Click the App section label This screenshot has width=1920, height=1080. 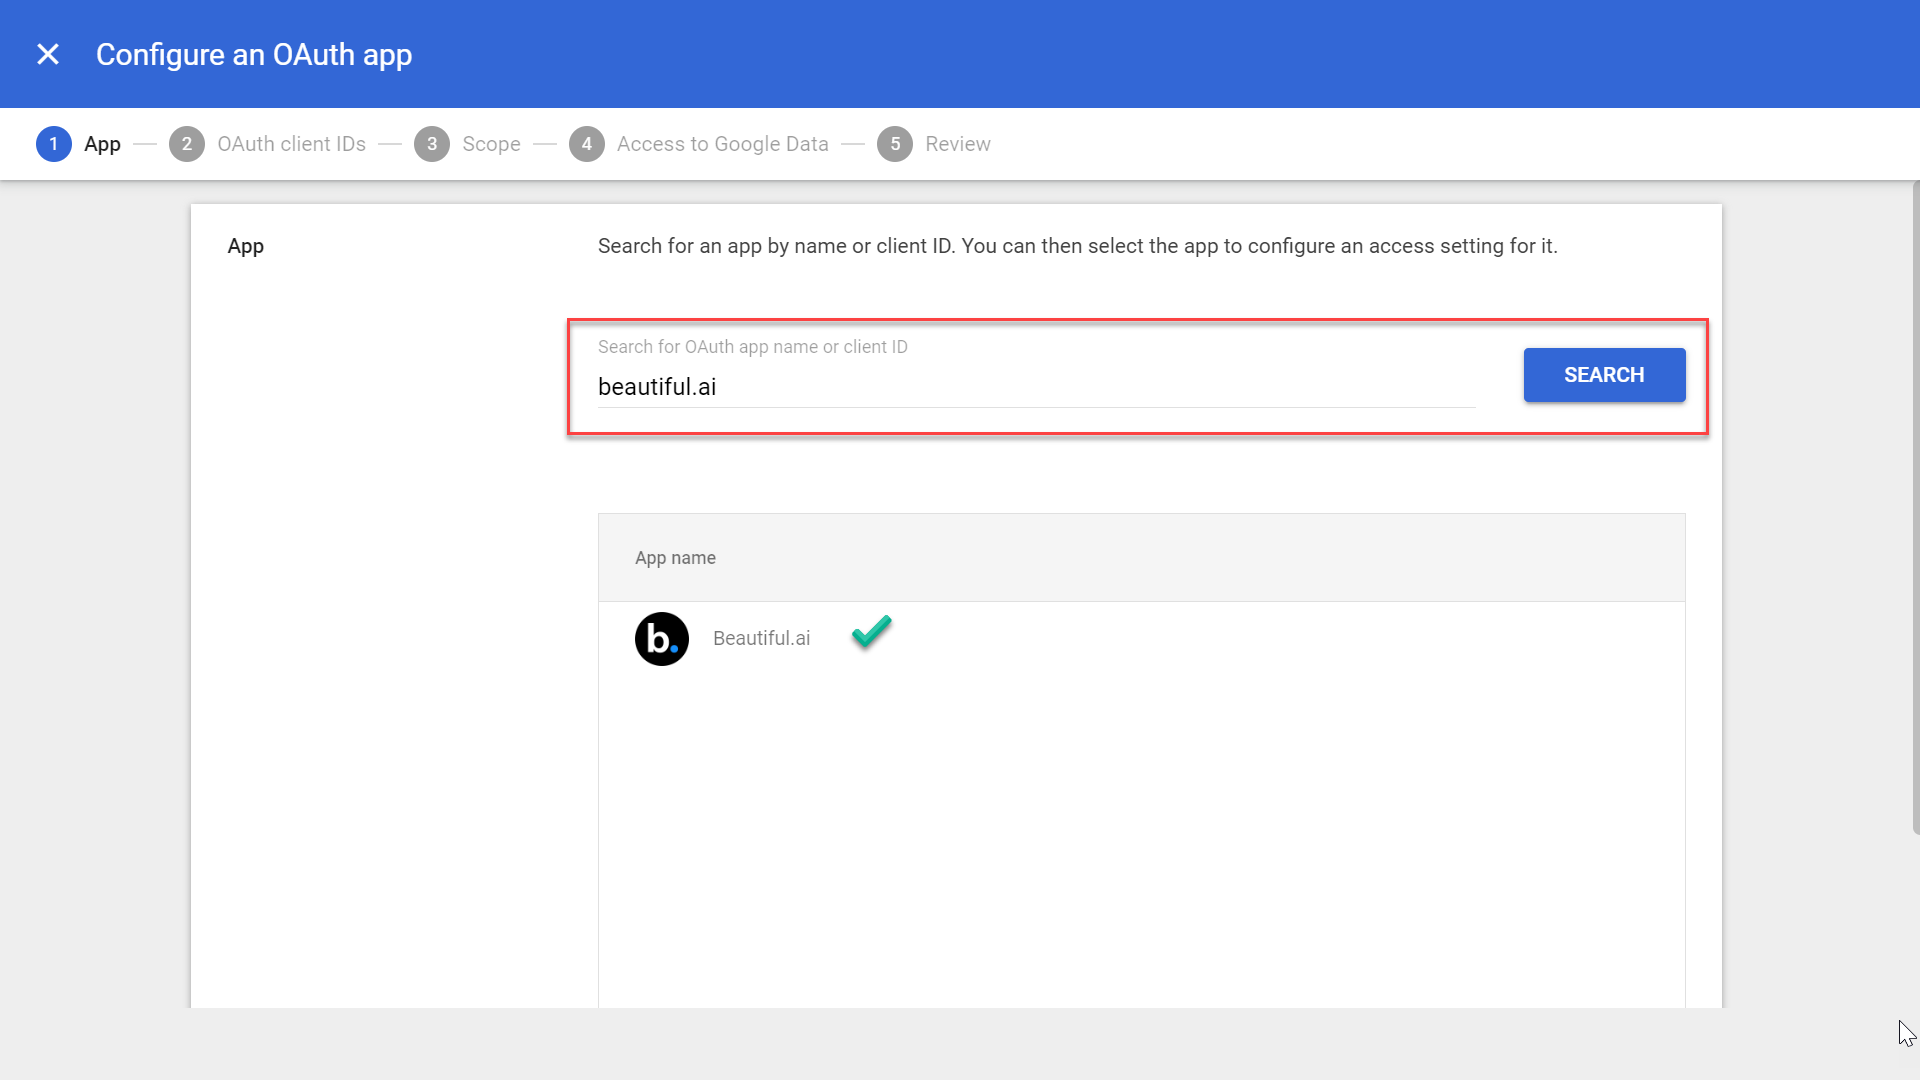(245, 246)
